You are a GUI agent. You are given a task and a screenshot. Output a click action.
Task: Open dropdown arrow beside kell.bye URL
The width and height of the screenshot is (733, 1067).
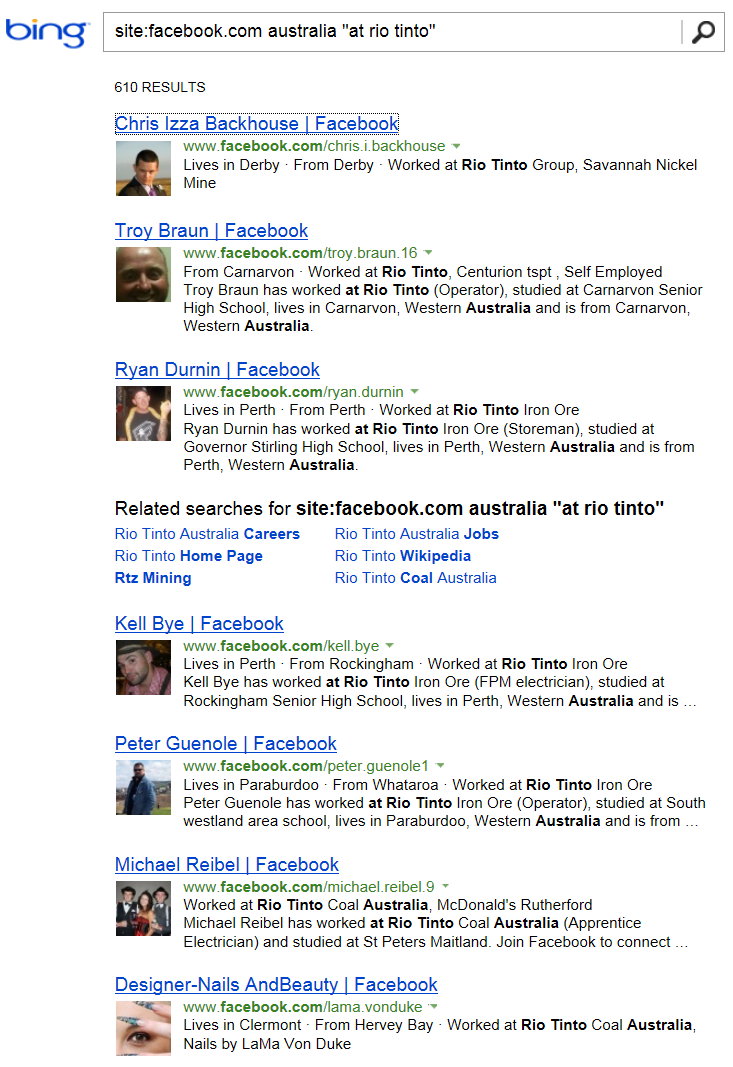(390, 646)
